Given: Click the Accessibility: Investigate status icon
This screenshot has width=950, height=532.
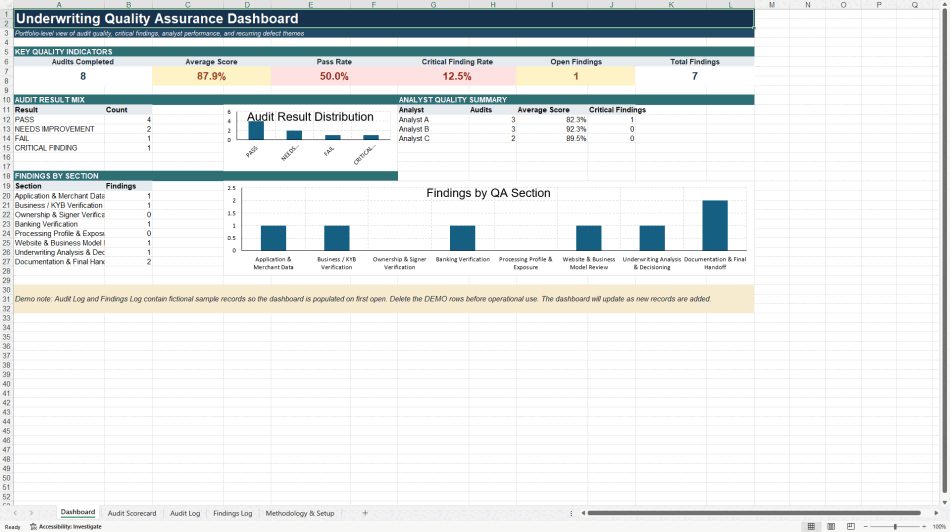Looking at the screenshot, I should click(65, 527).
